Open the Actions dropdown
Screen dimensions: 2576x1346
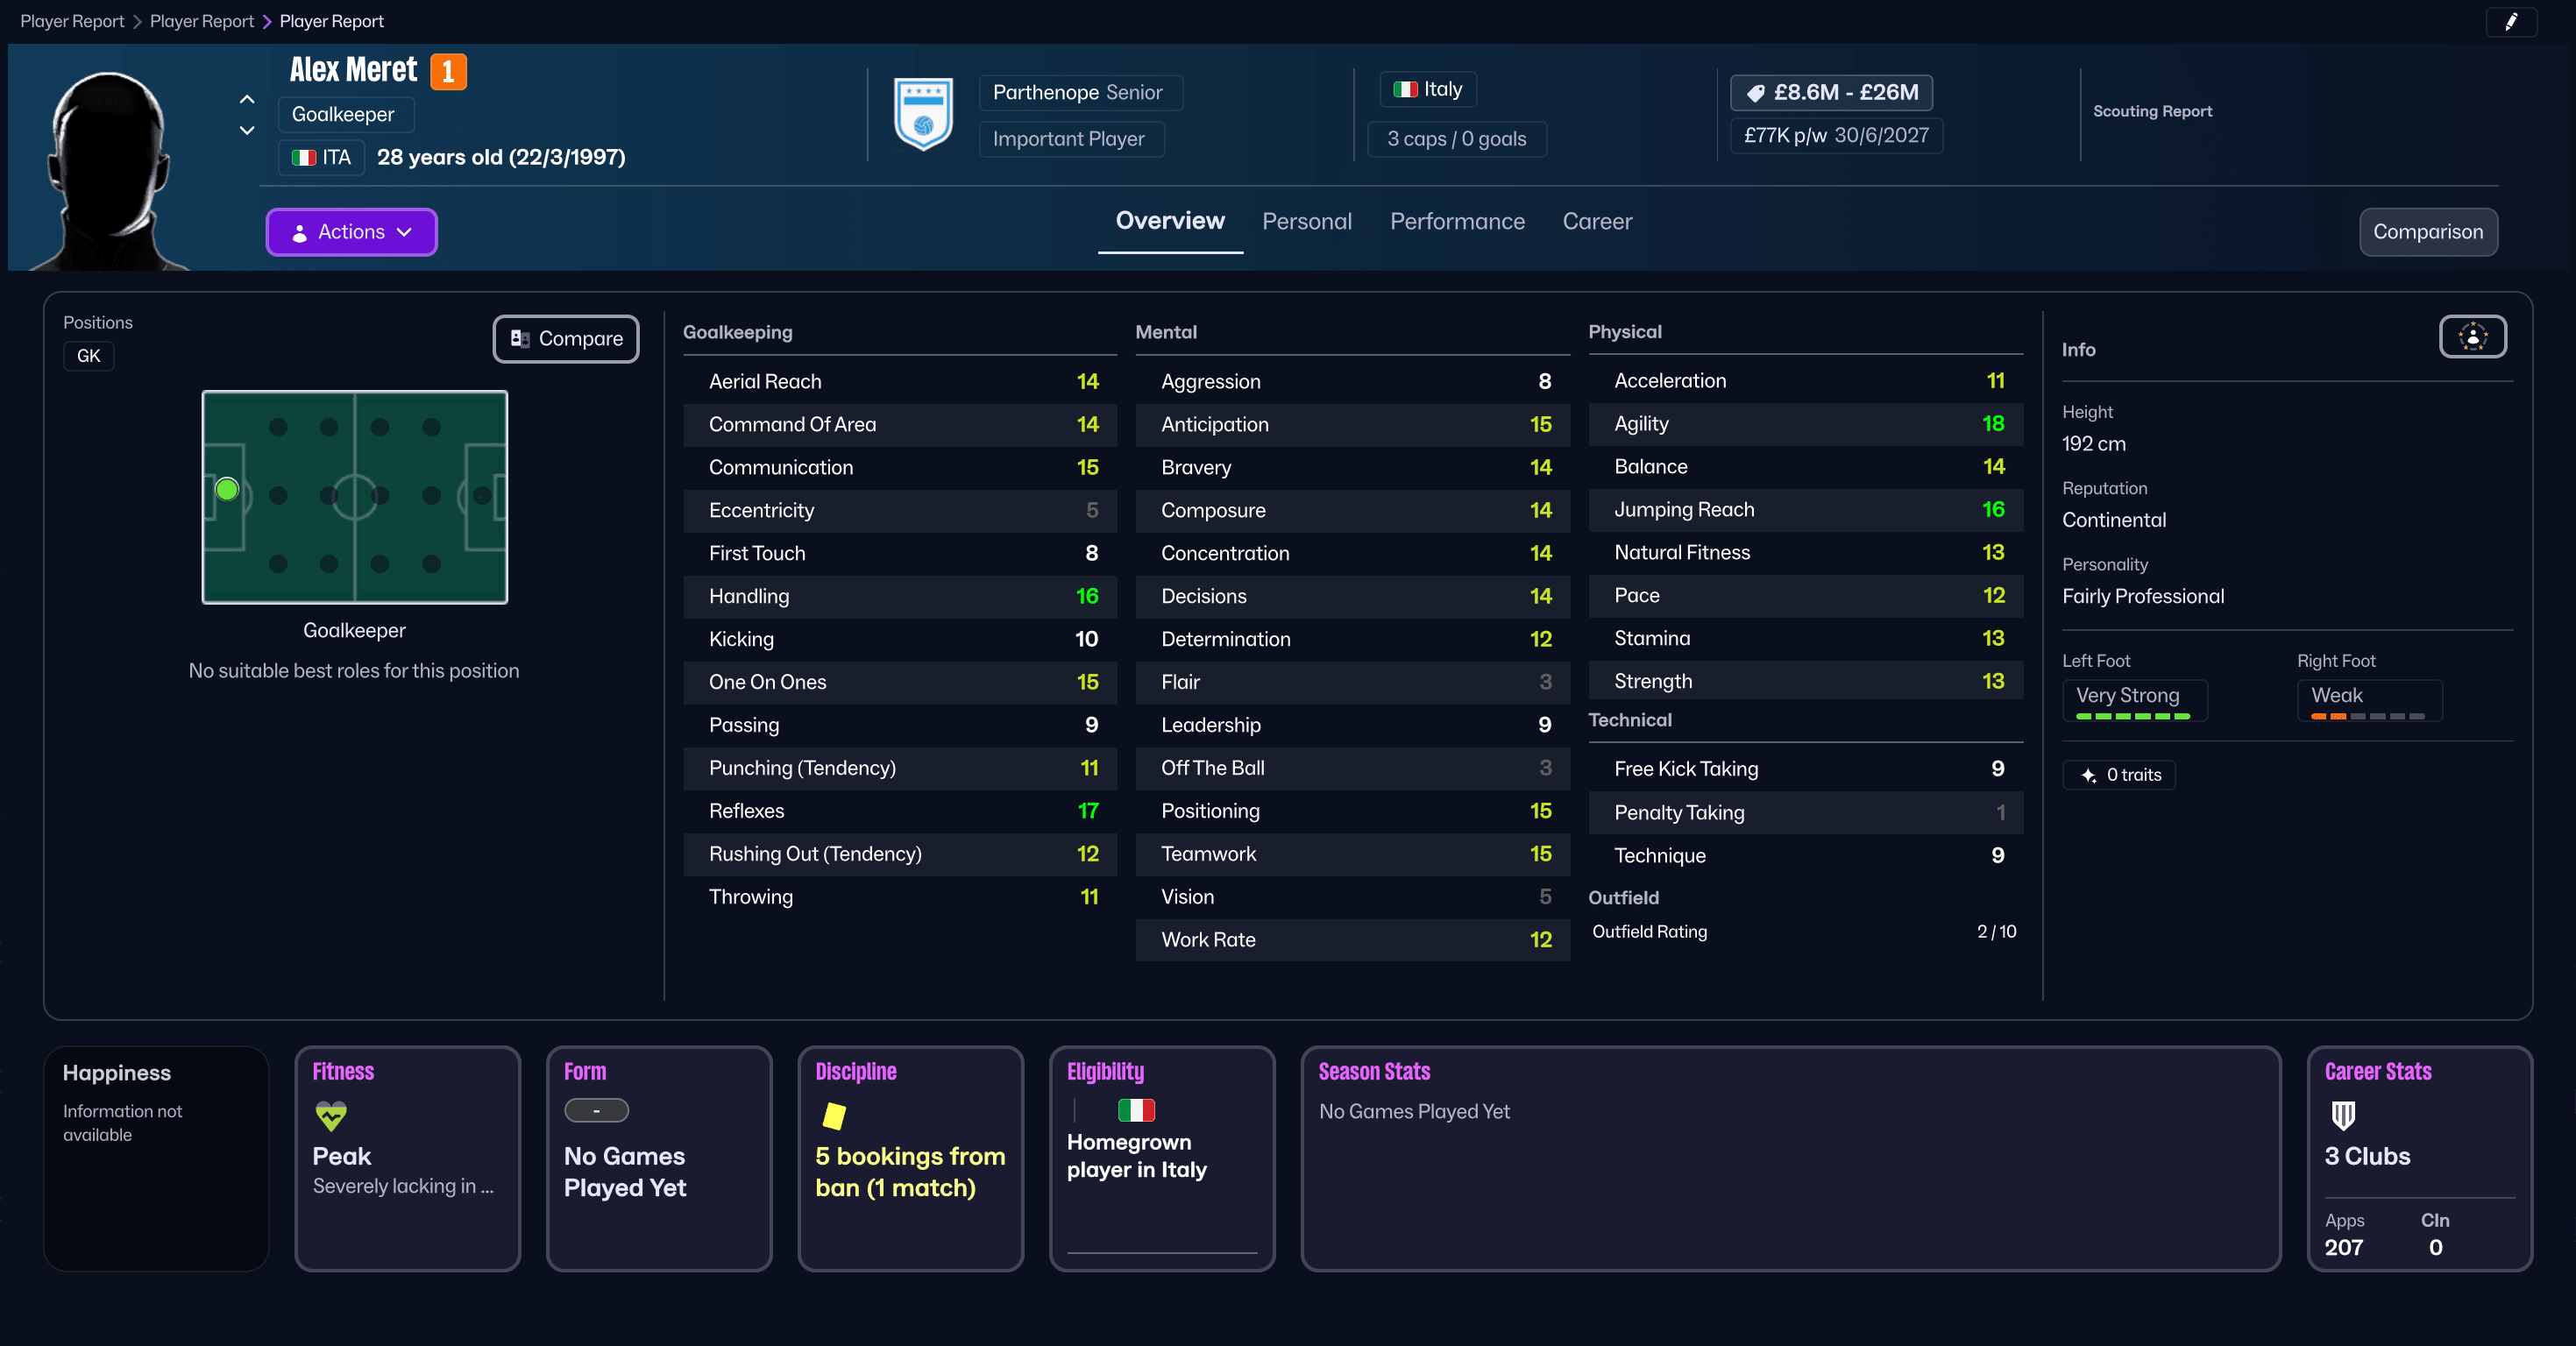[351, 231]
